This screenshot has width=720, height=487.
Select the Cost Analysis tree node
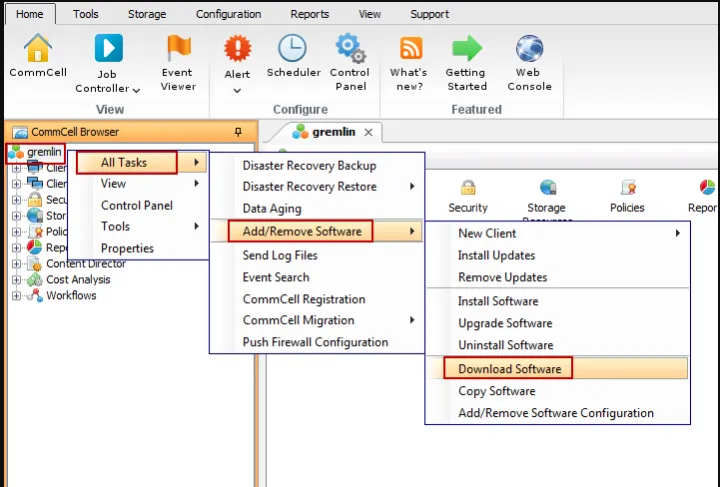78,280
